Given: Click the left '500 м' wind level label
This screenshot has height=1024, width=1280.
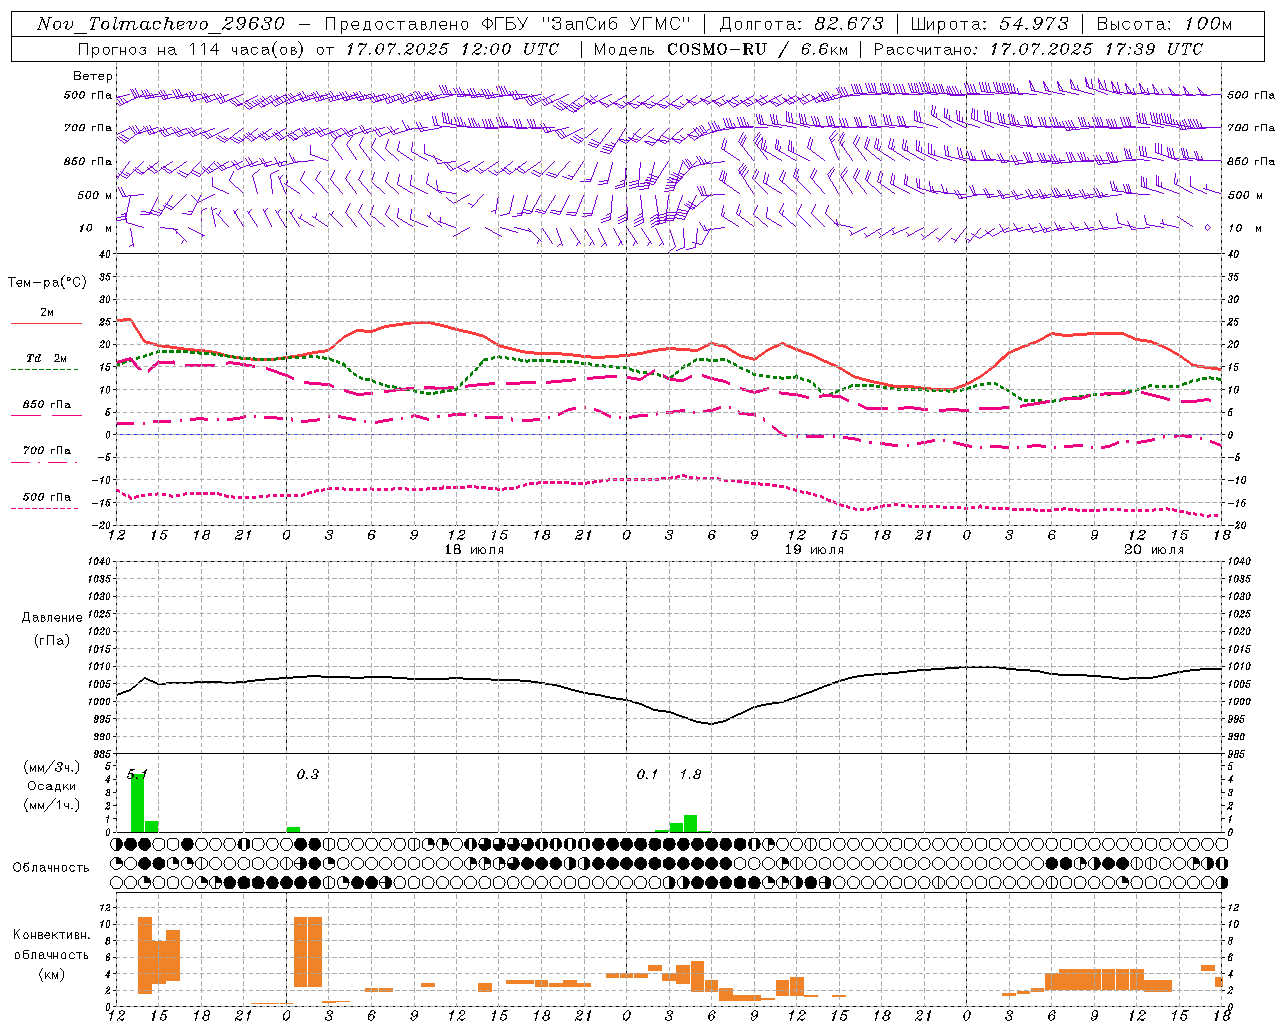Looking at the screenshot, I should pyautogui.click(x=95, y=195).
